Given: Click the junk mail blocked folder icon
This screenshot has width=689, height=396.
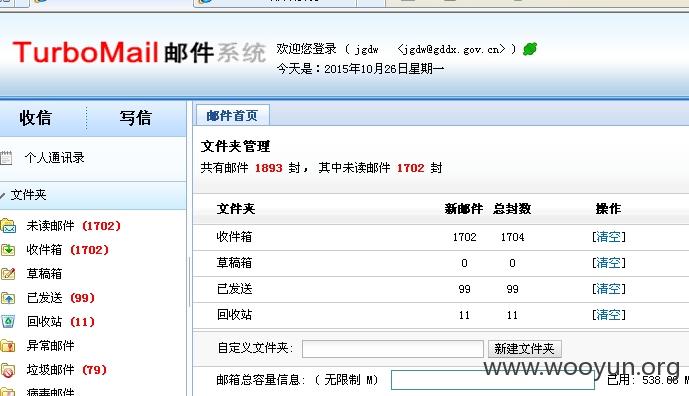Looking at the screenshot, I should [x=8, y=370].
